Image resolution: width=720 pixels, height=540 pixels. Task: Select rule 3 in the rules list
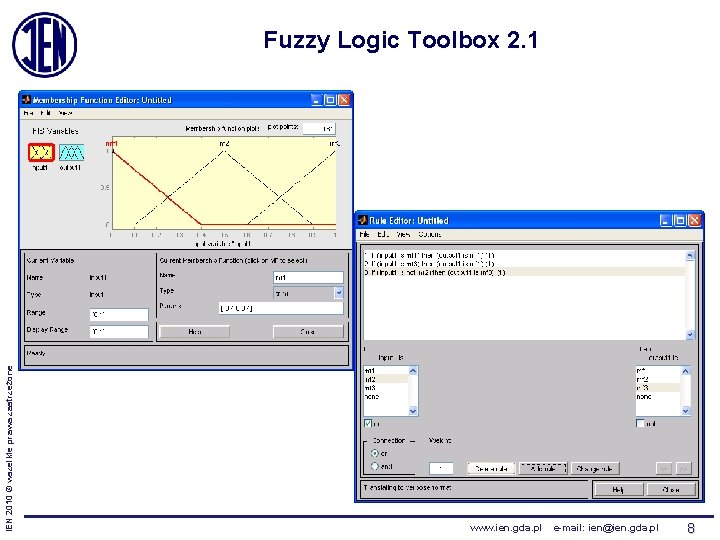[x=524, y=272]
